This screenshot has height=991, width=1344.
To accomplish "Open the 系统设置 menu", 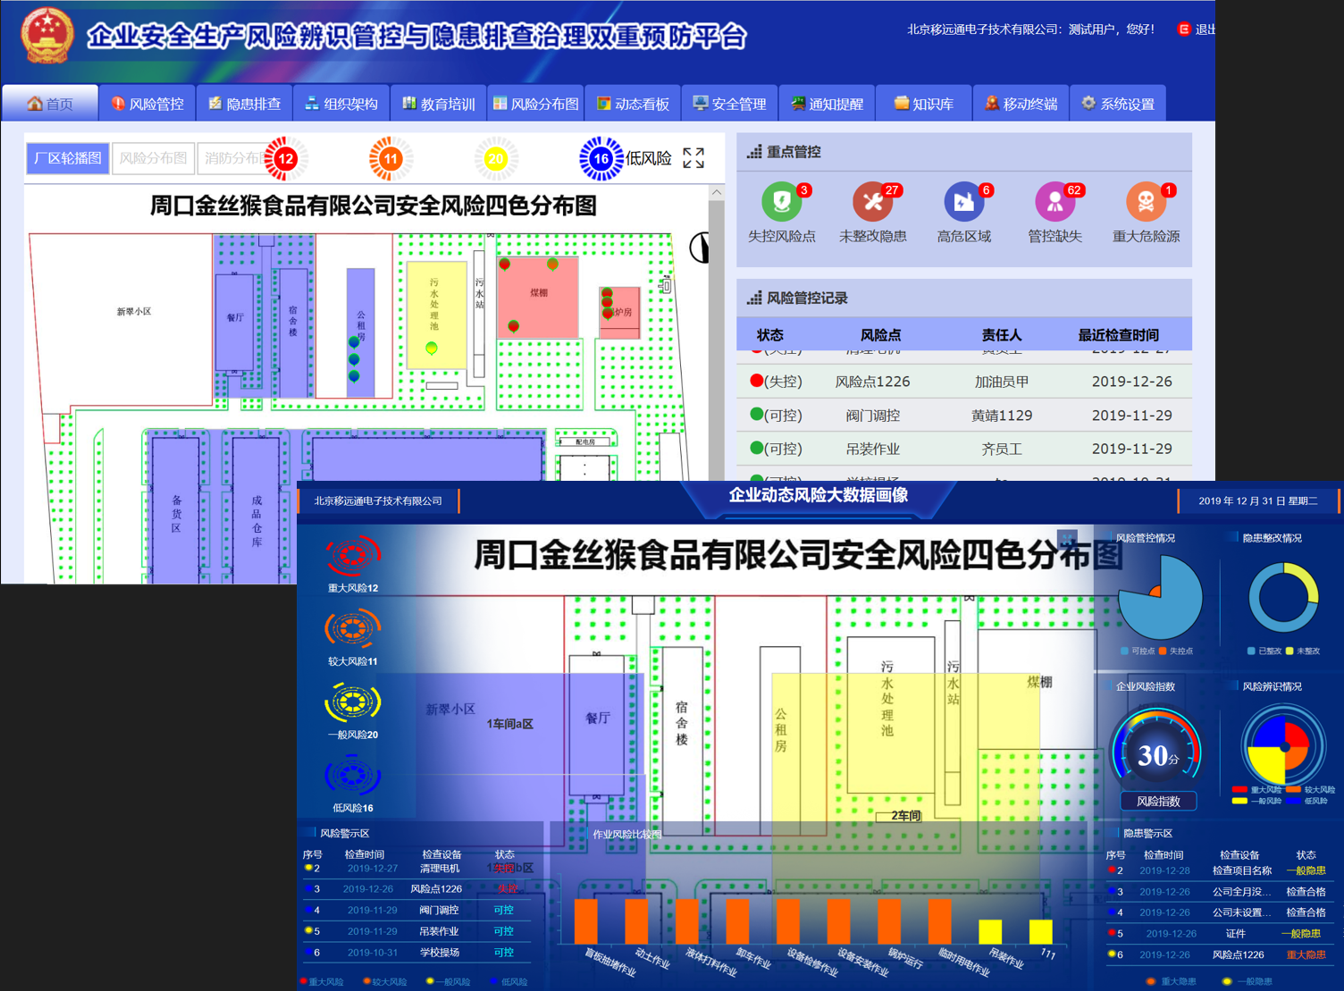I will click(x=1118, y=104).
